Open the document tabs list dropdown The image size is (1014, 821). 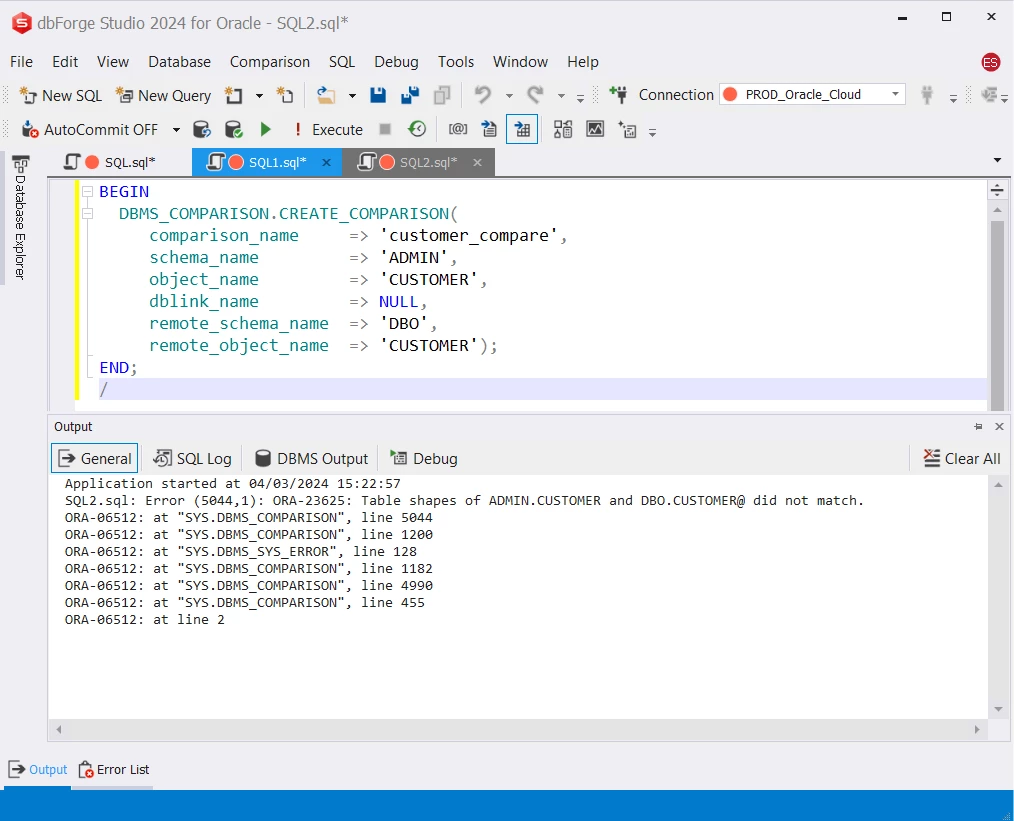(997, 160)
